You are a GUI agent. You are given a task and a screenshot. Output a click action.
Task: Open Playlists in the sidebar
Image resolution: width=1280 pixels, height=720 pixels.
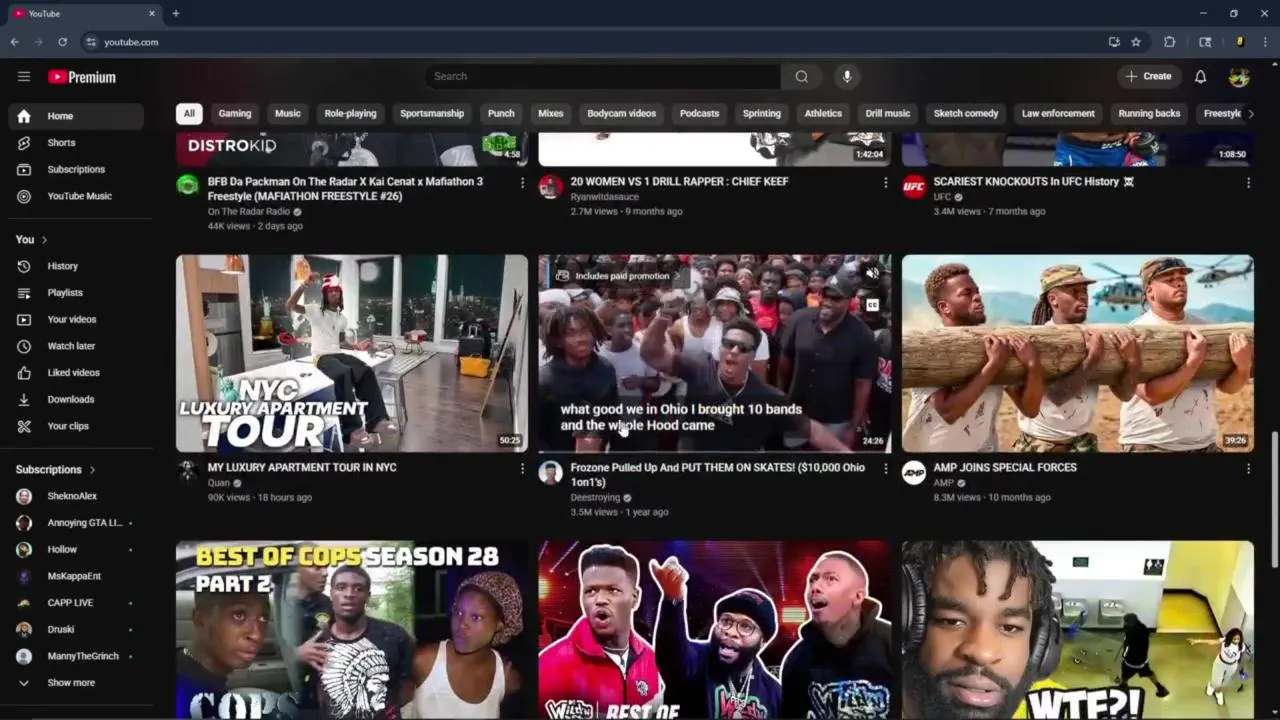[76, 293]
